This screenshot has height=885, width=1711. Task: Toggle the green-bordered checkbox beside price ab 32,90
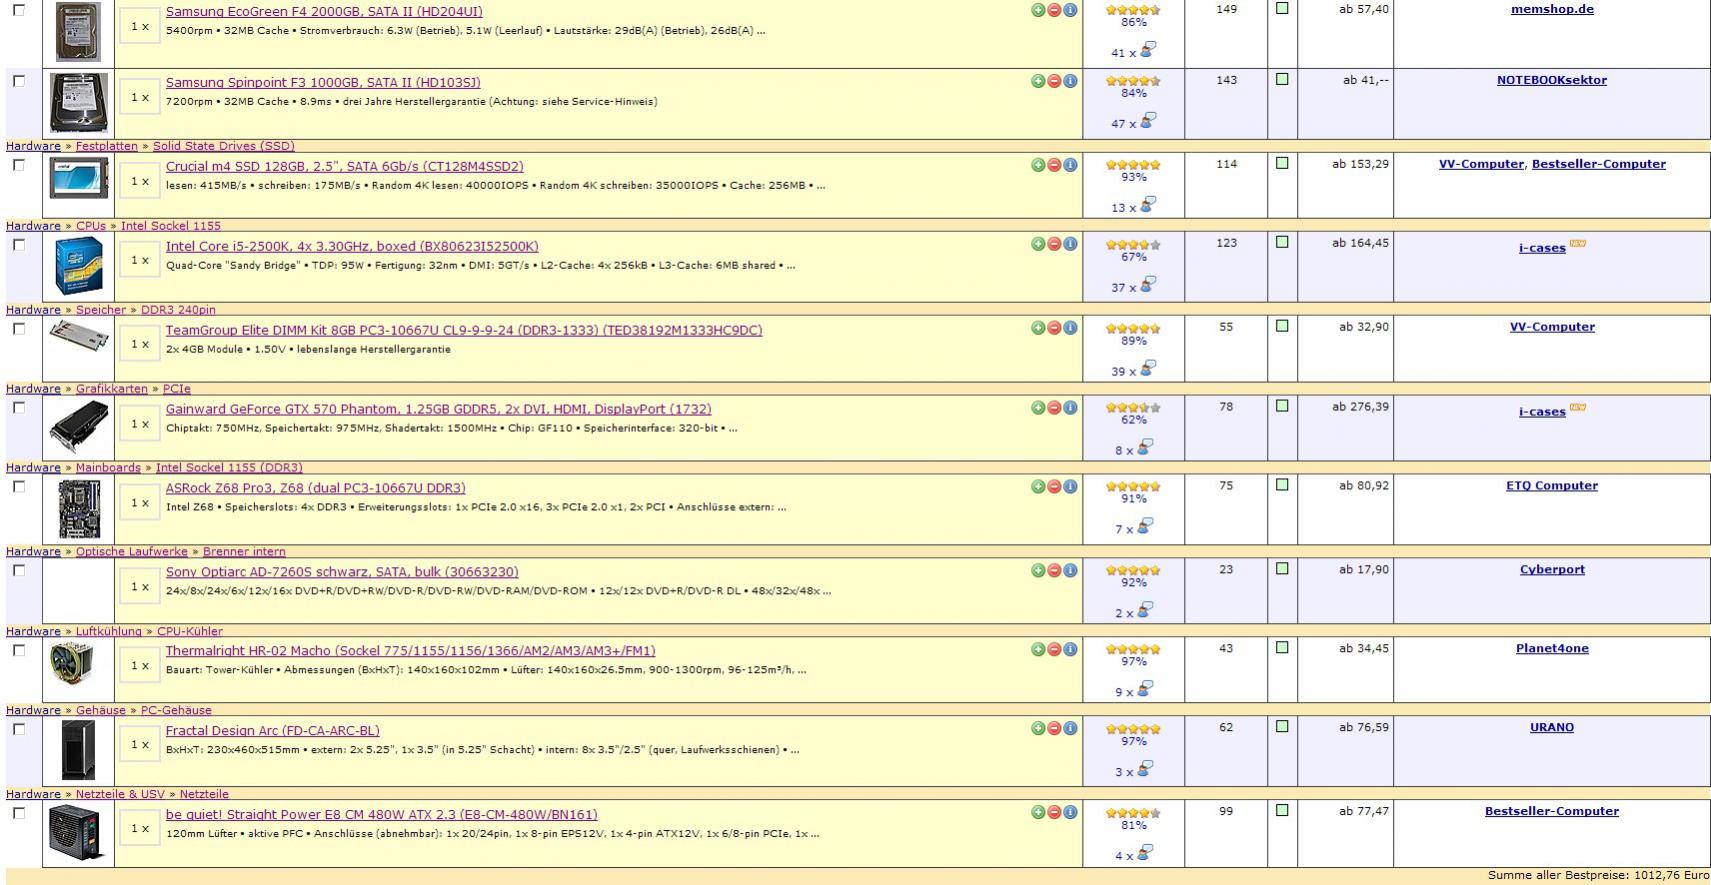point(1282,326)
